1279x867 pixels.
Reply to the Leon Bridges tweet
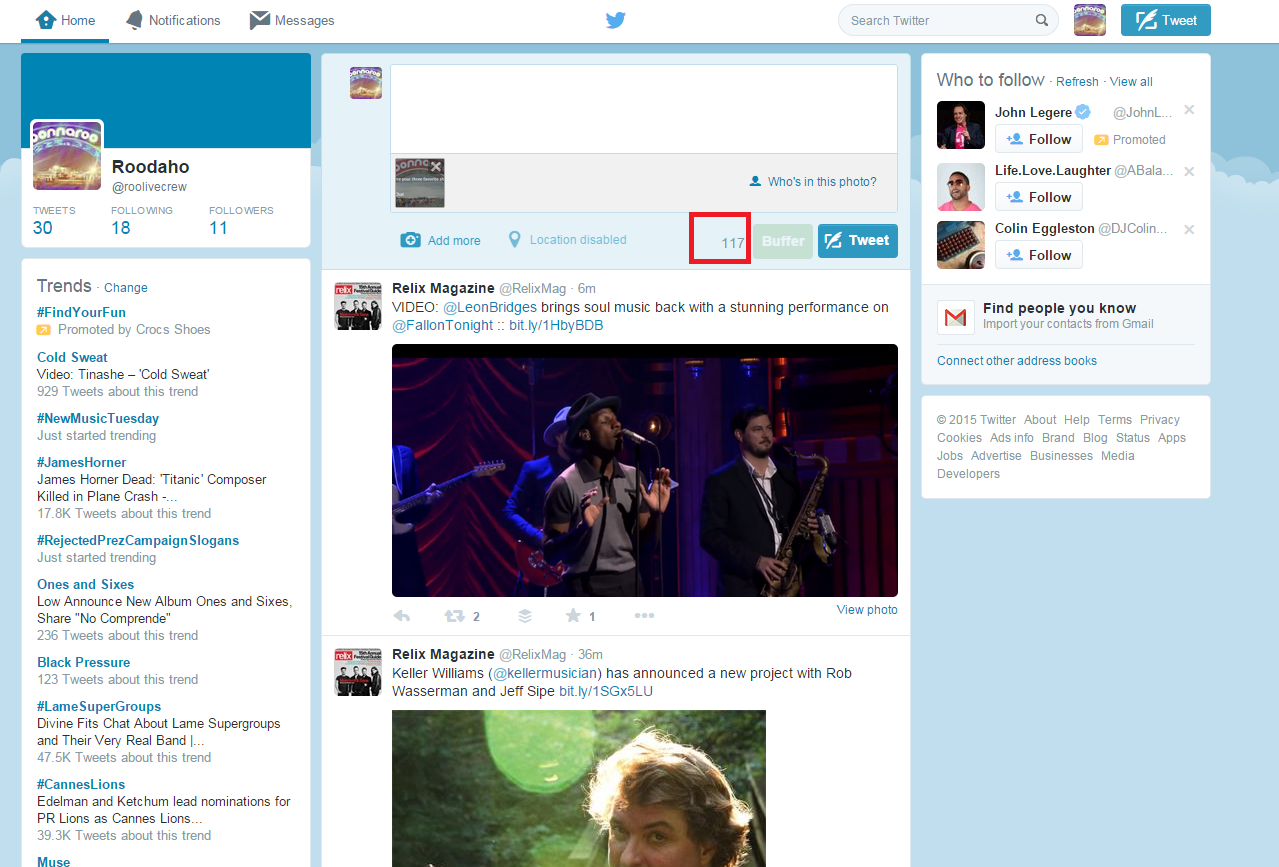pos(402,616)
